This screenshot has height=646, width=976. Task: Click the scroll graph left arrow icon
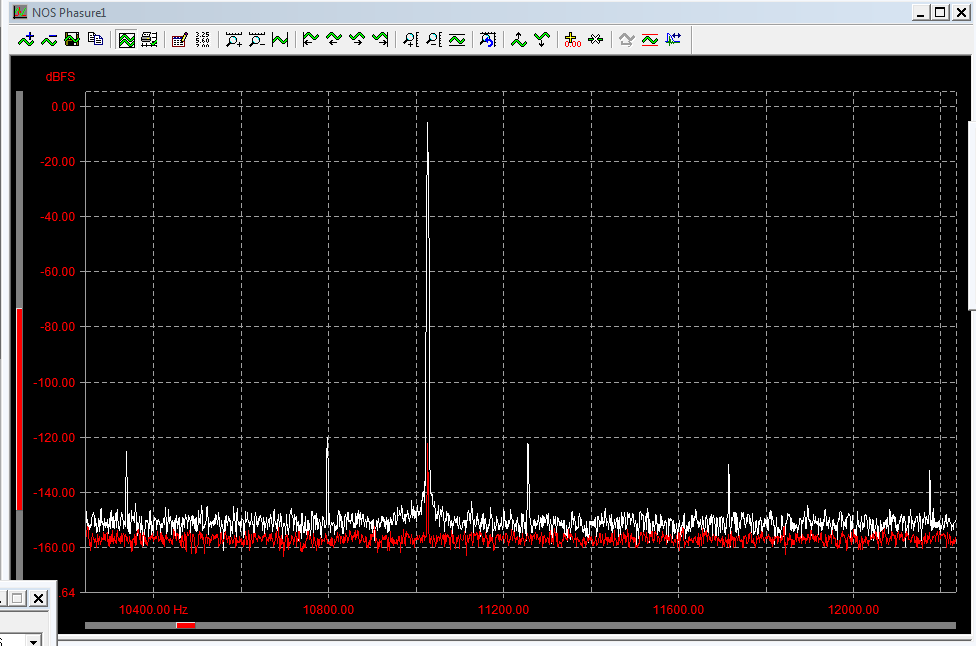point(334,40)
